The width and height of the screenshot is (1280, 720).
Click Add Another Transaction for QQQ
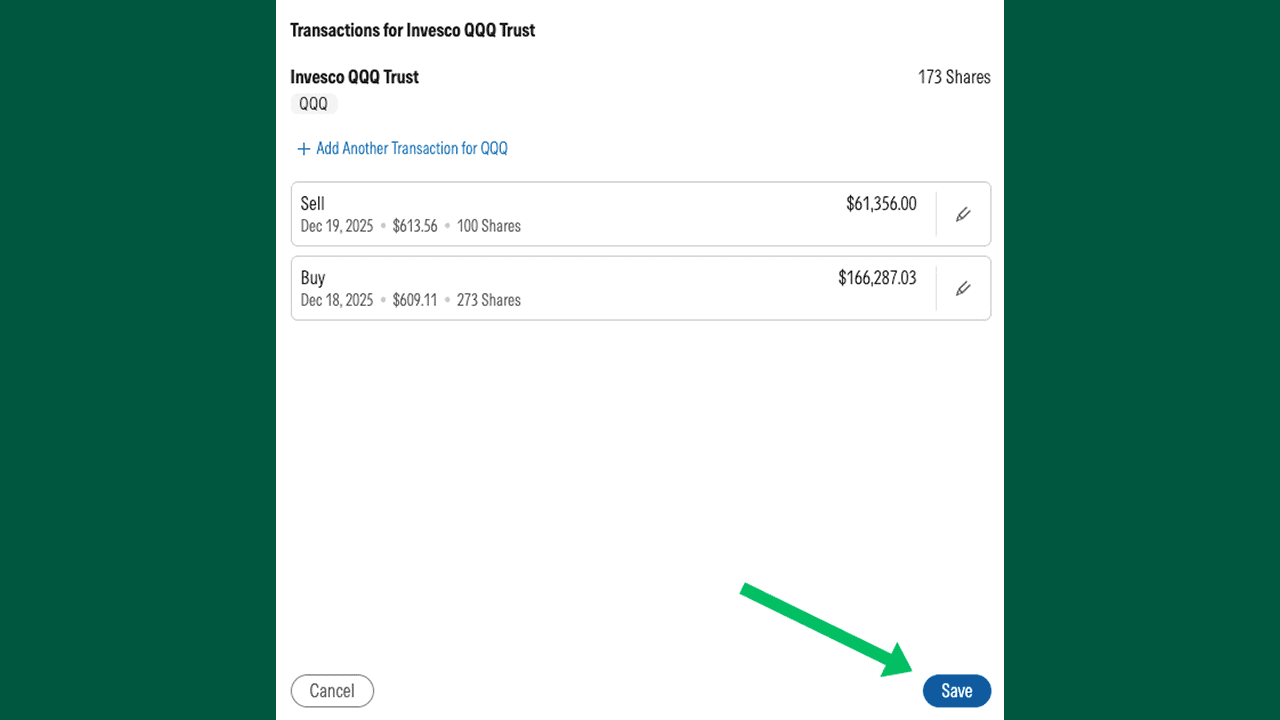412,148
